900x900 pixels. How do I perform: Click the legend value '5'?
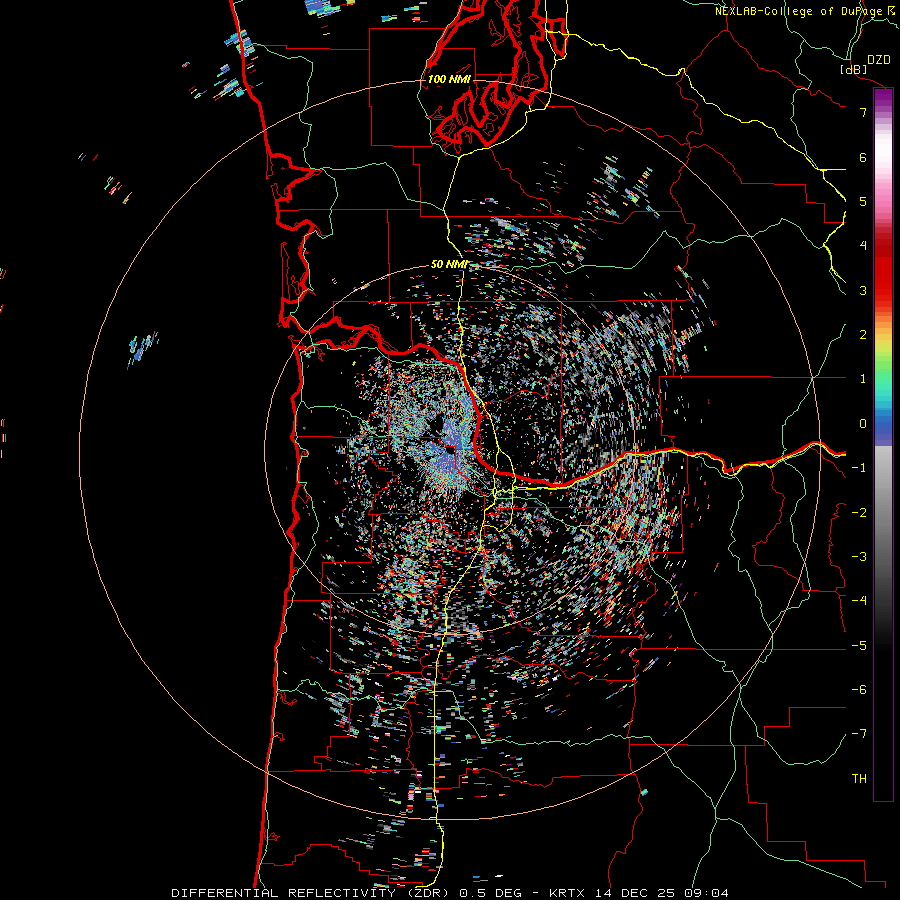click(x=863, y=201)
